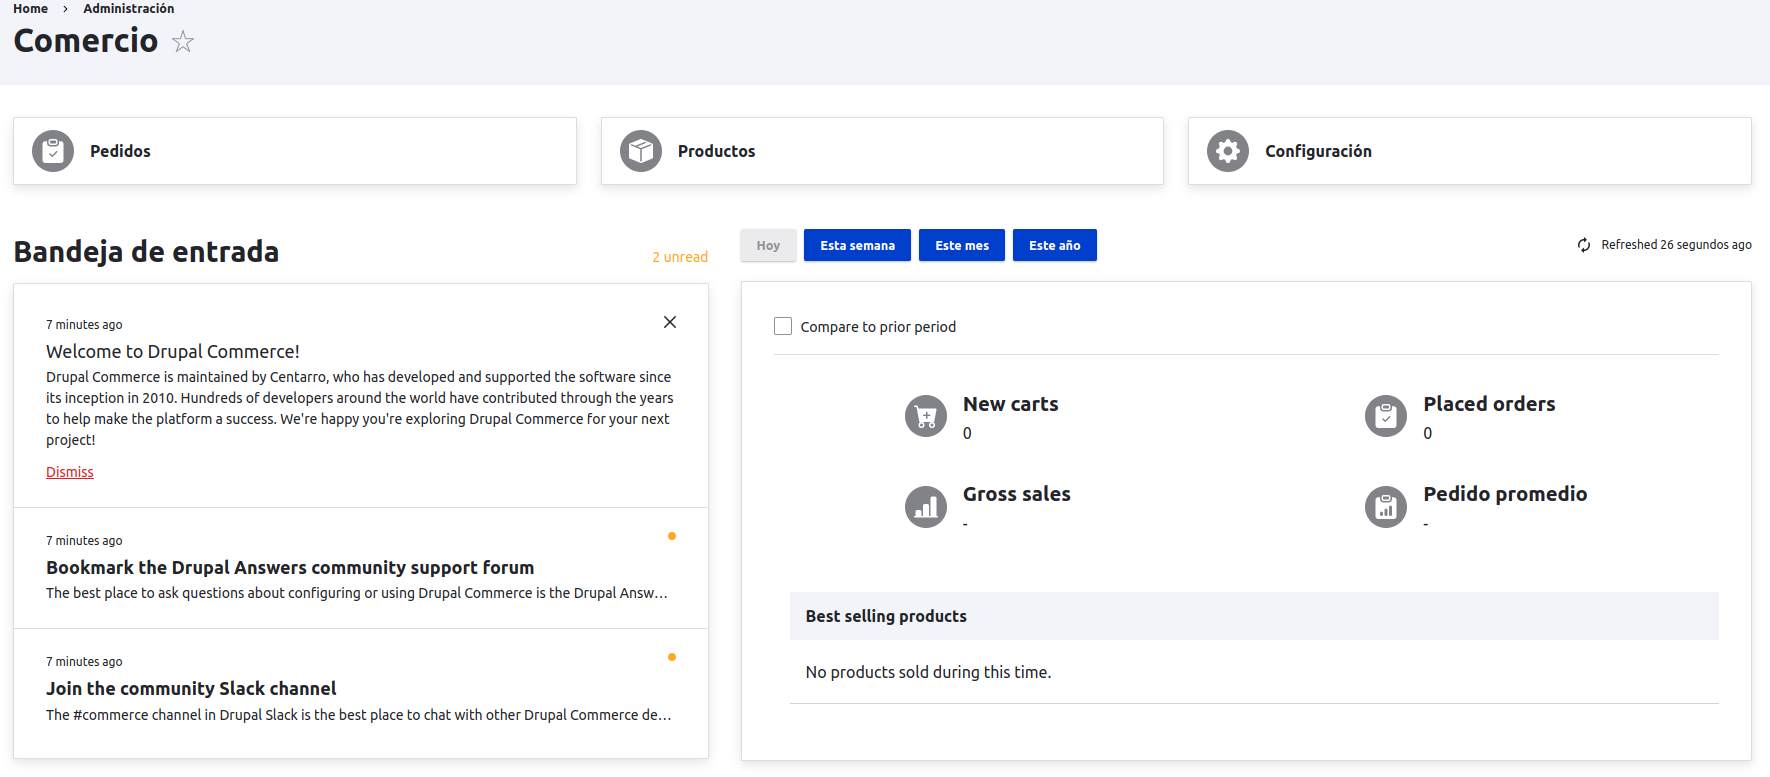Click the Bandeja de entrada heading
The height and width of the screenshot is (777, 1770).
click(x=146, y=252)
